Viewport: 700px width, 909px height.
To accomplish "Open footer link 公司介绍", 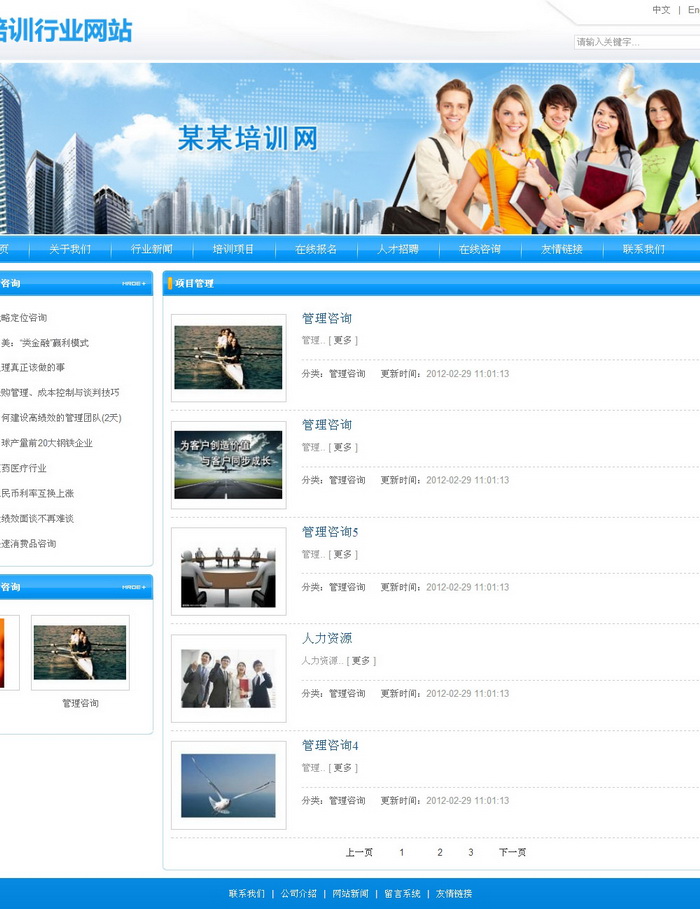I will [x=299, y=893].
